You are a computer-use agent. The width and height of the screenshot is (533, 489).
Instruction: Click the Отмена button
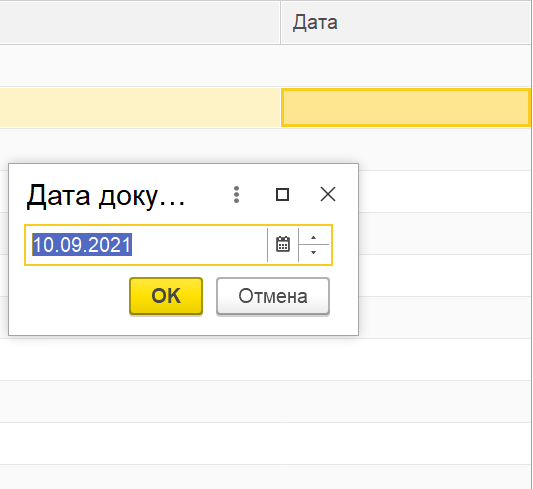[x=273, y=296]
